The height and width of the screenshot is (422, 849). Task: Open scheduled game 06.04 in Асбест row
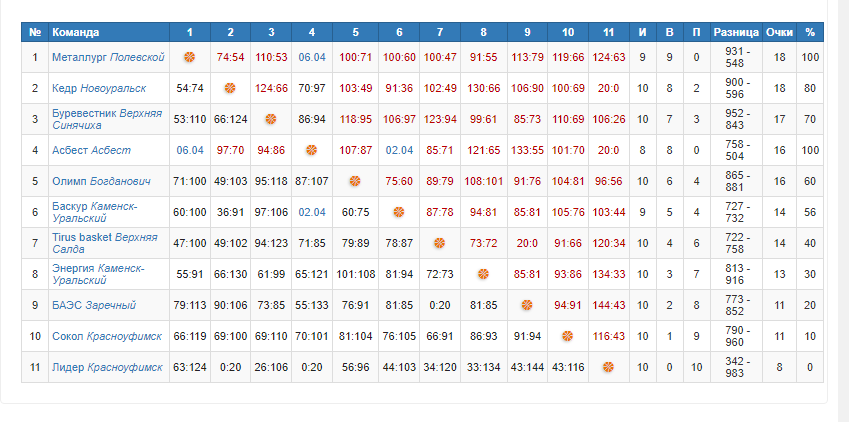coord(190,150)
